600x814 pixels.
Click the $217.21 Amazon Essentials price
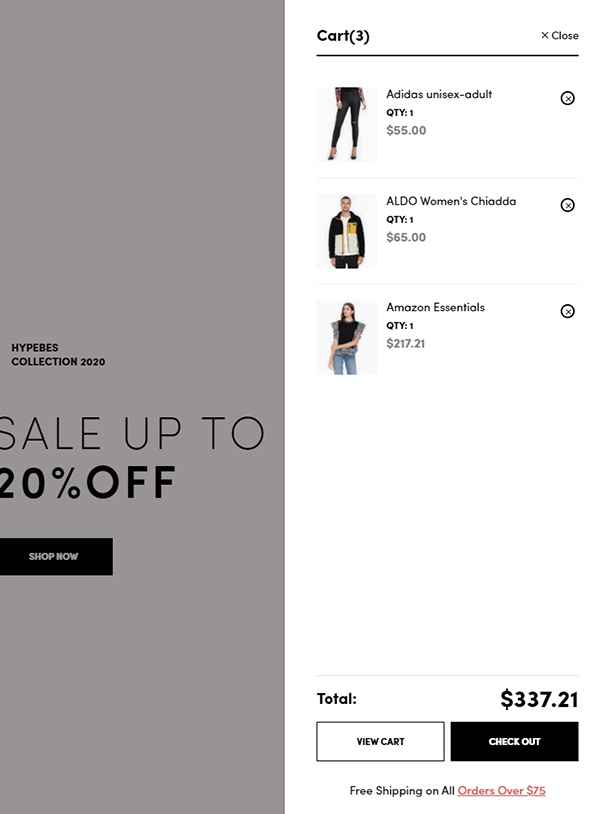405,343
